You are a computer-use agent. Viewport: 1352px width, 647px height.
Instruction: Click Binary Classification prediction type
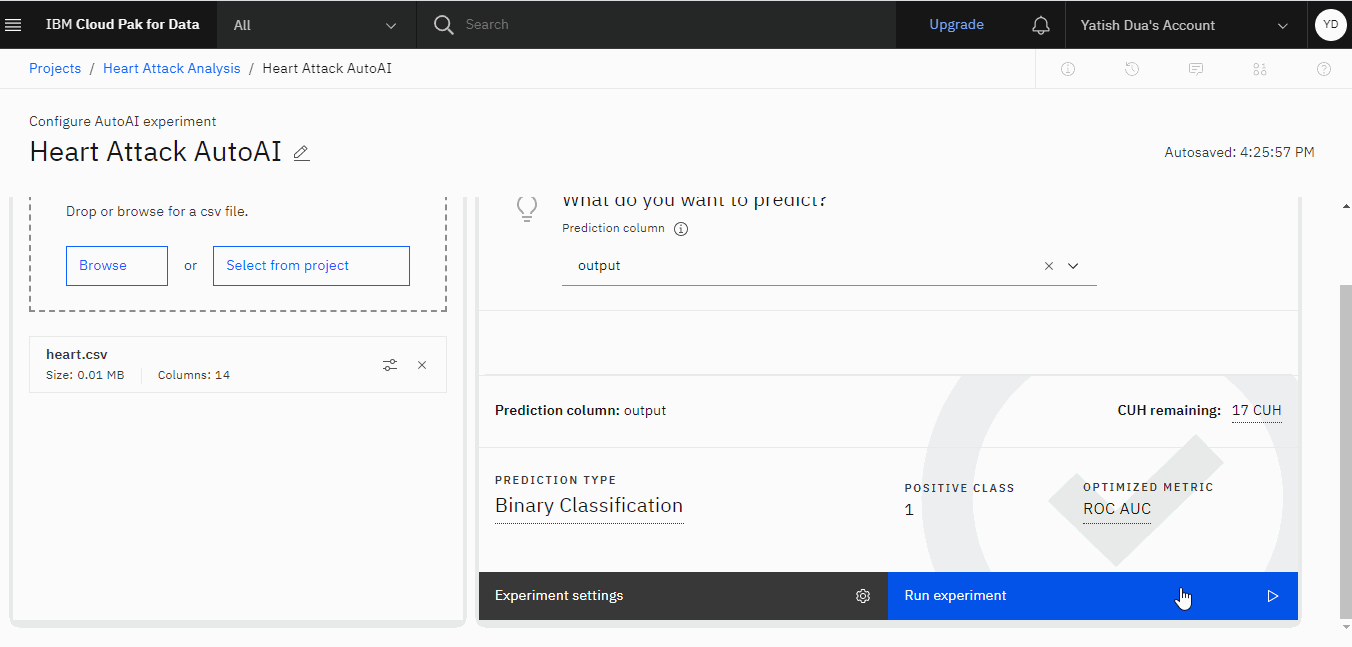(589, 506)
